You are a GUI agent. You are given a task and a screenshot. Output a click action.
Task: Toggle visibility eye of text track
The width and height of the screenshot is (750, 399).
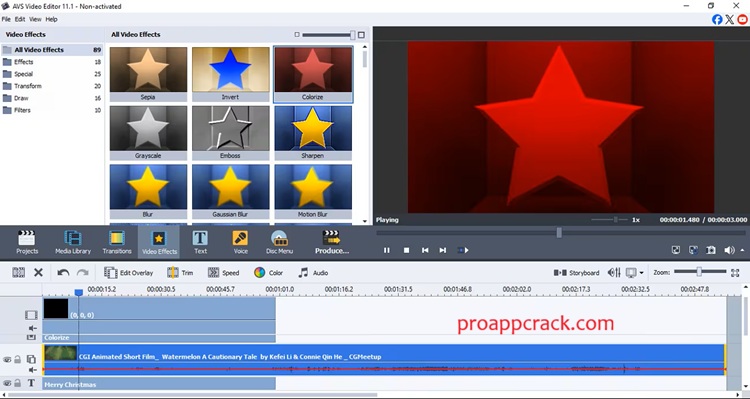7,383
